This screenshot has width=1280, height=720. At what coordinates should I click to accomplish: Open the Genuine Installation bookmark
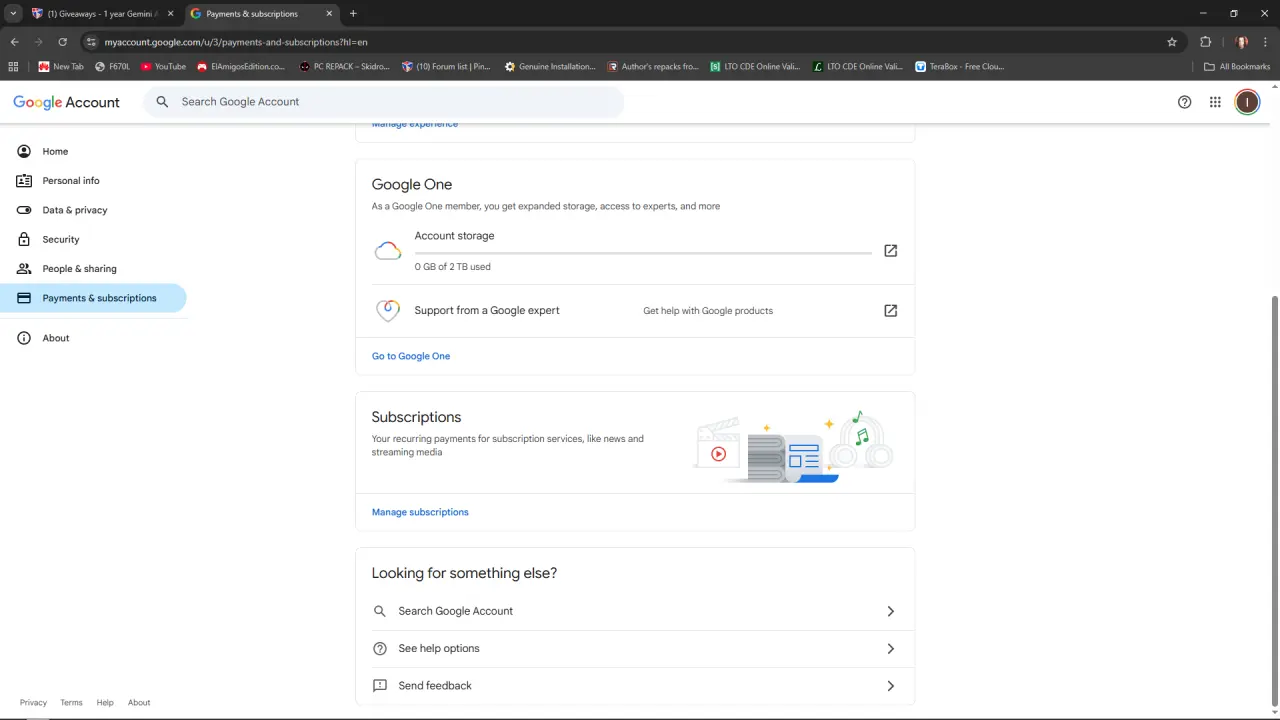pyautogui.click(x=550, y=67)
